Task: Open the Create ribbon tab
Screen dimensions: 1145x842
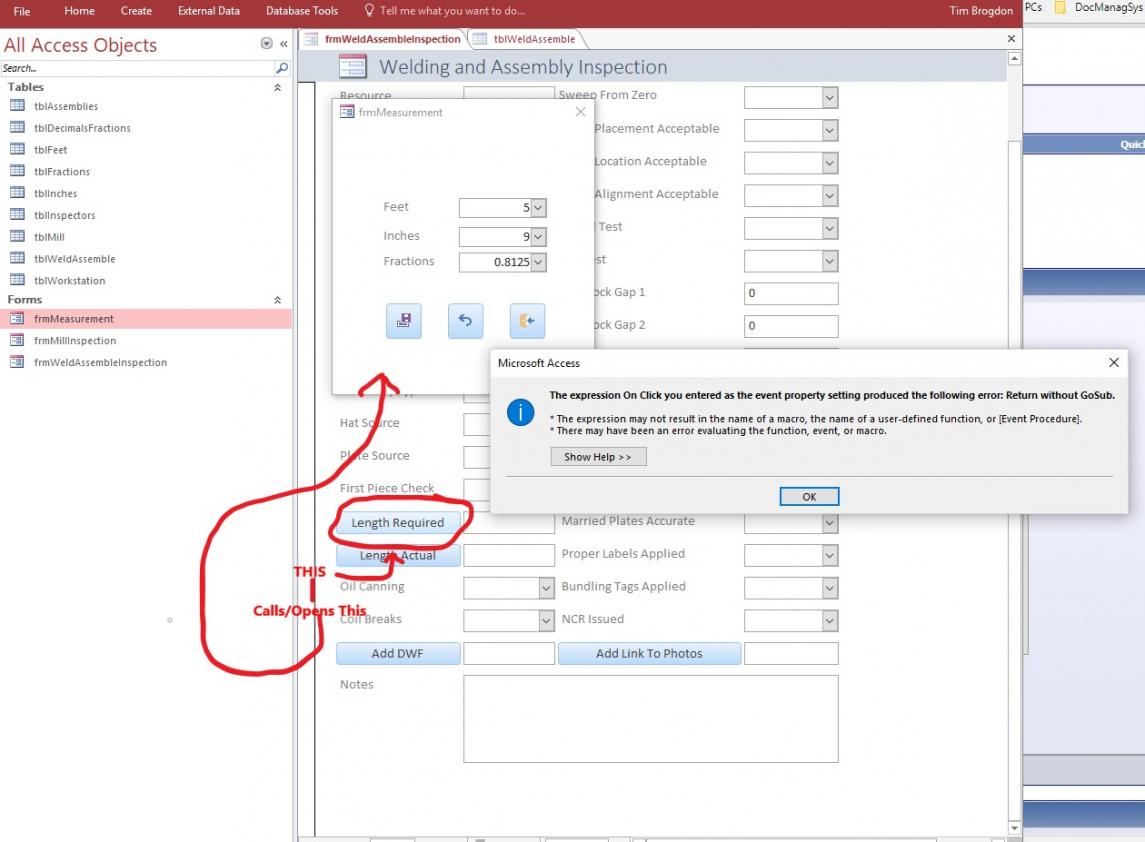Action: 137,11
